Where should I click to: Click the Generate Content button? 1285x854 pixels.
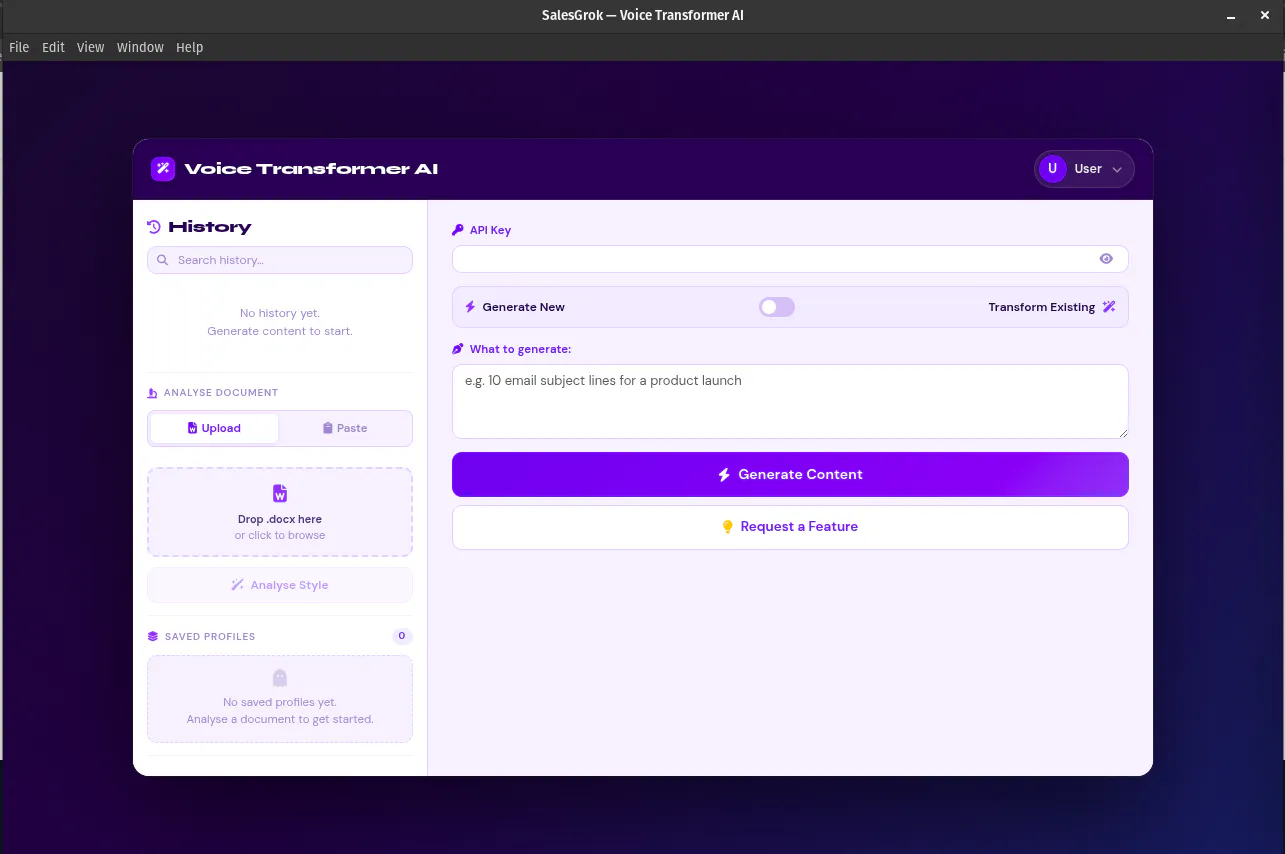point(790,474)
